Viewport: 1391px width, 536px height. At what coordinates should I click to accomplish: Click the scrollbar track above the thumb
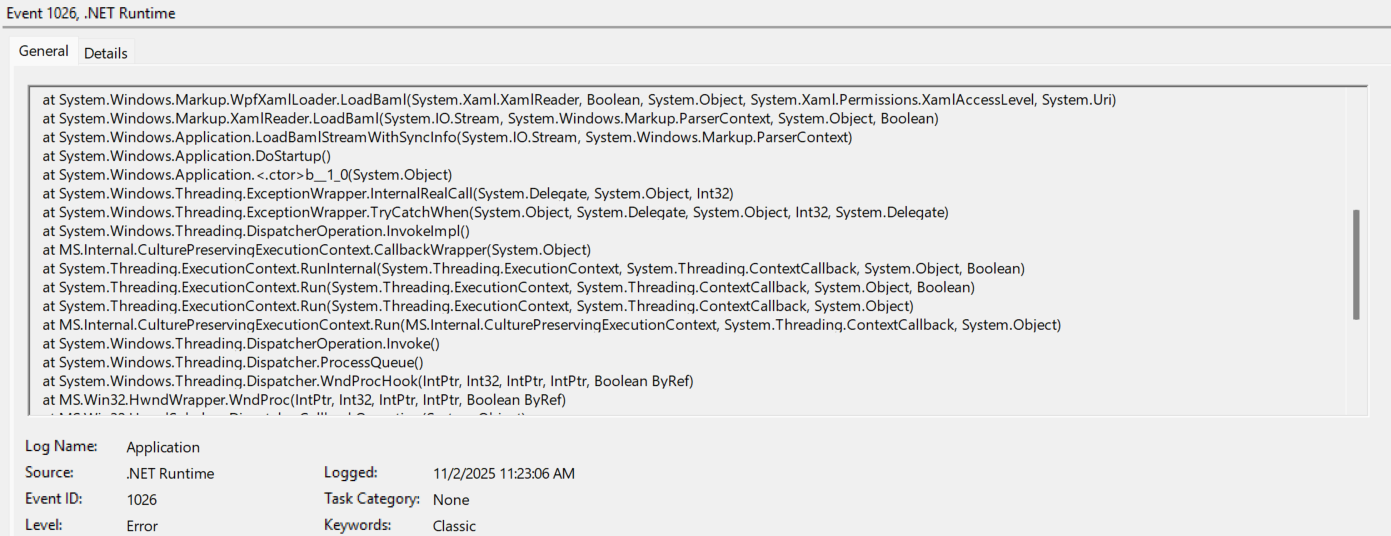coord(1356,150)
